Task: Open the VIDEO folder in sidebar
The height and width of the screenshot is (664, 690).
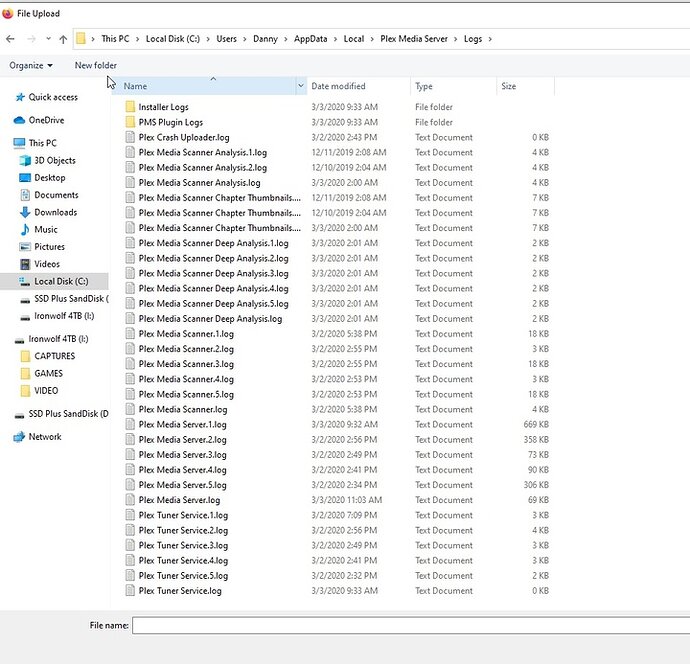Action: (x=46, y=391)
